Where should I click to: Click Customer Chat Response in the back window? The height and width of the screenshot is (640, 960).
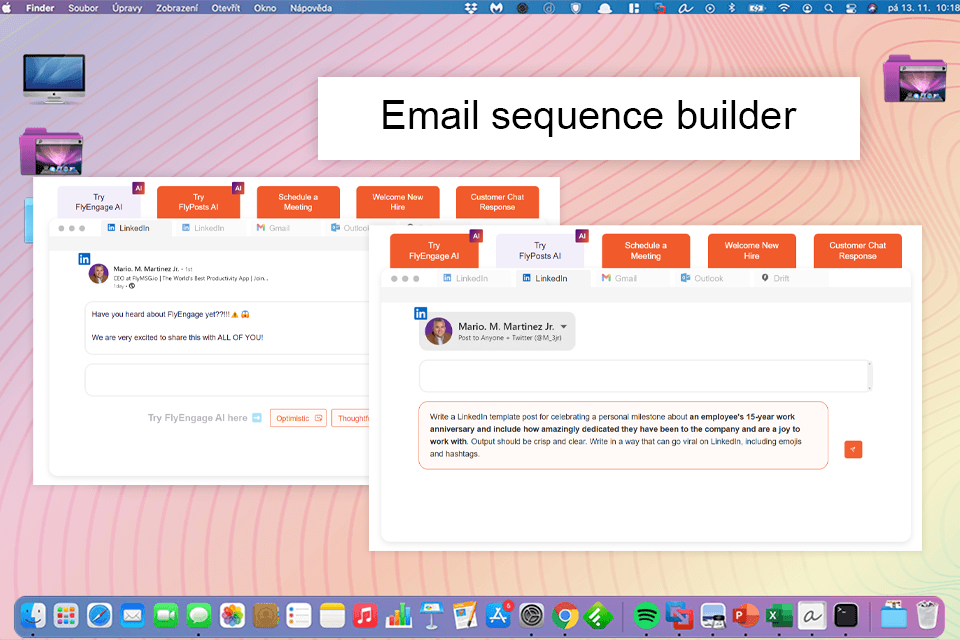coord(497,202)
